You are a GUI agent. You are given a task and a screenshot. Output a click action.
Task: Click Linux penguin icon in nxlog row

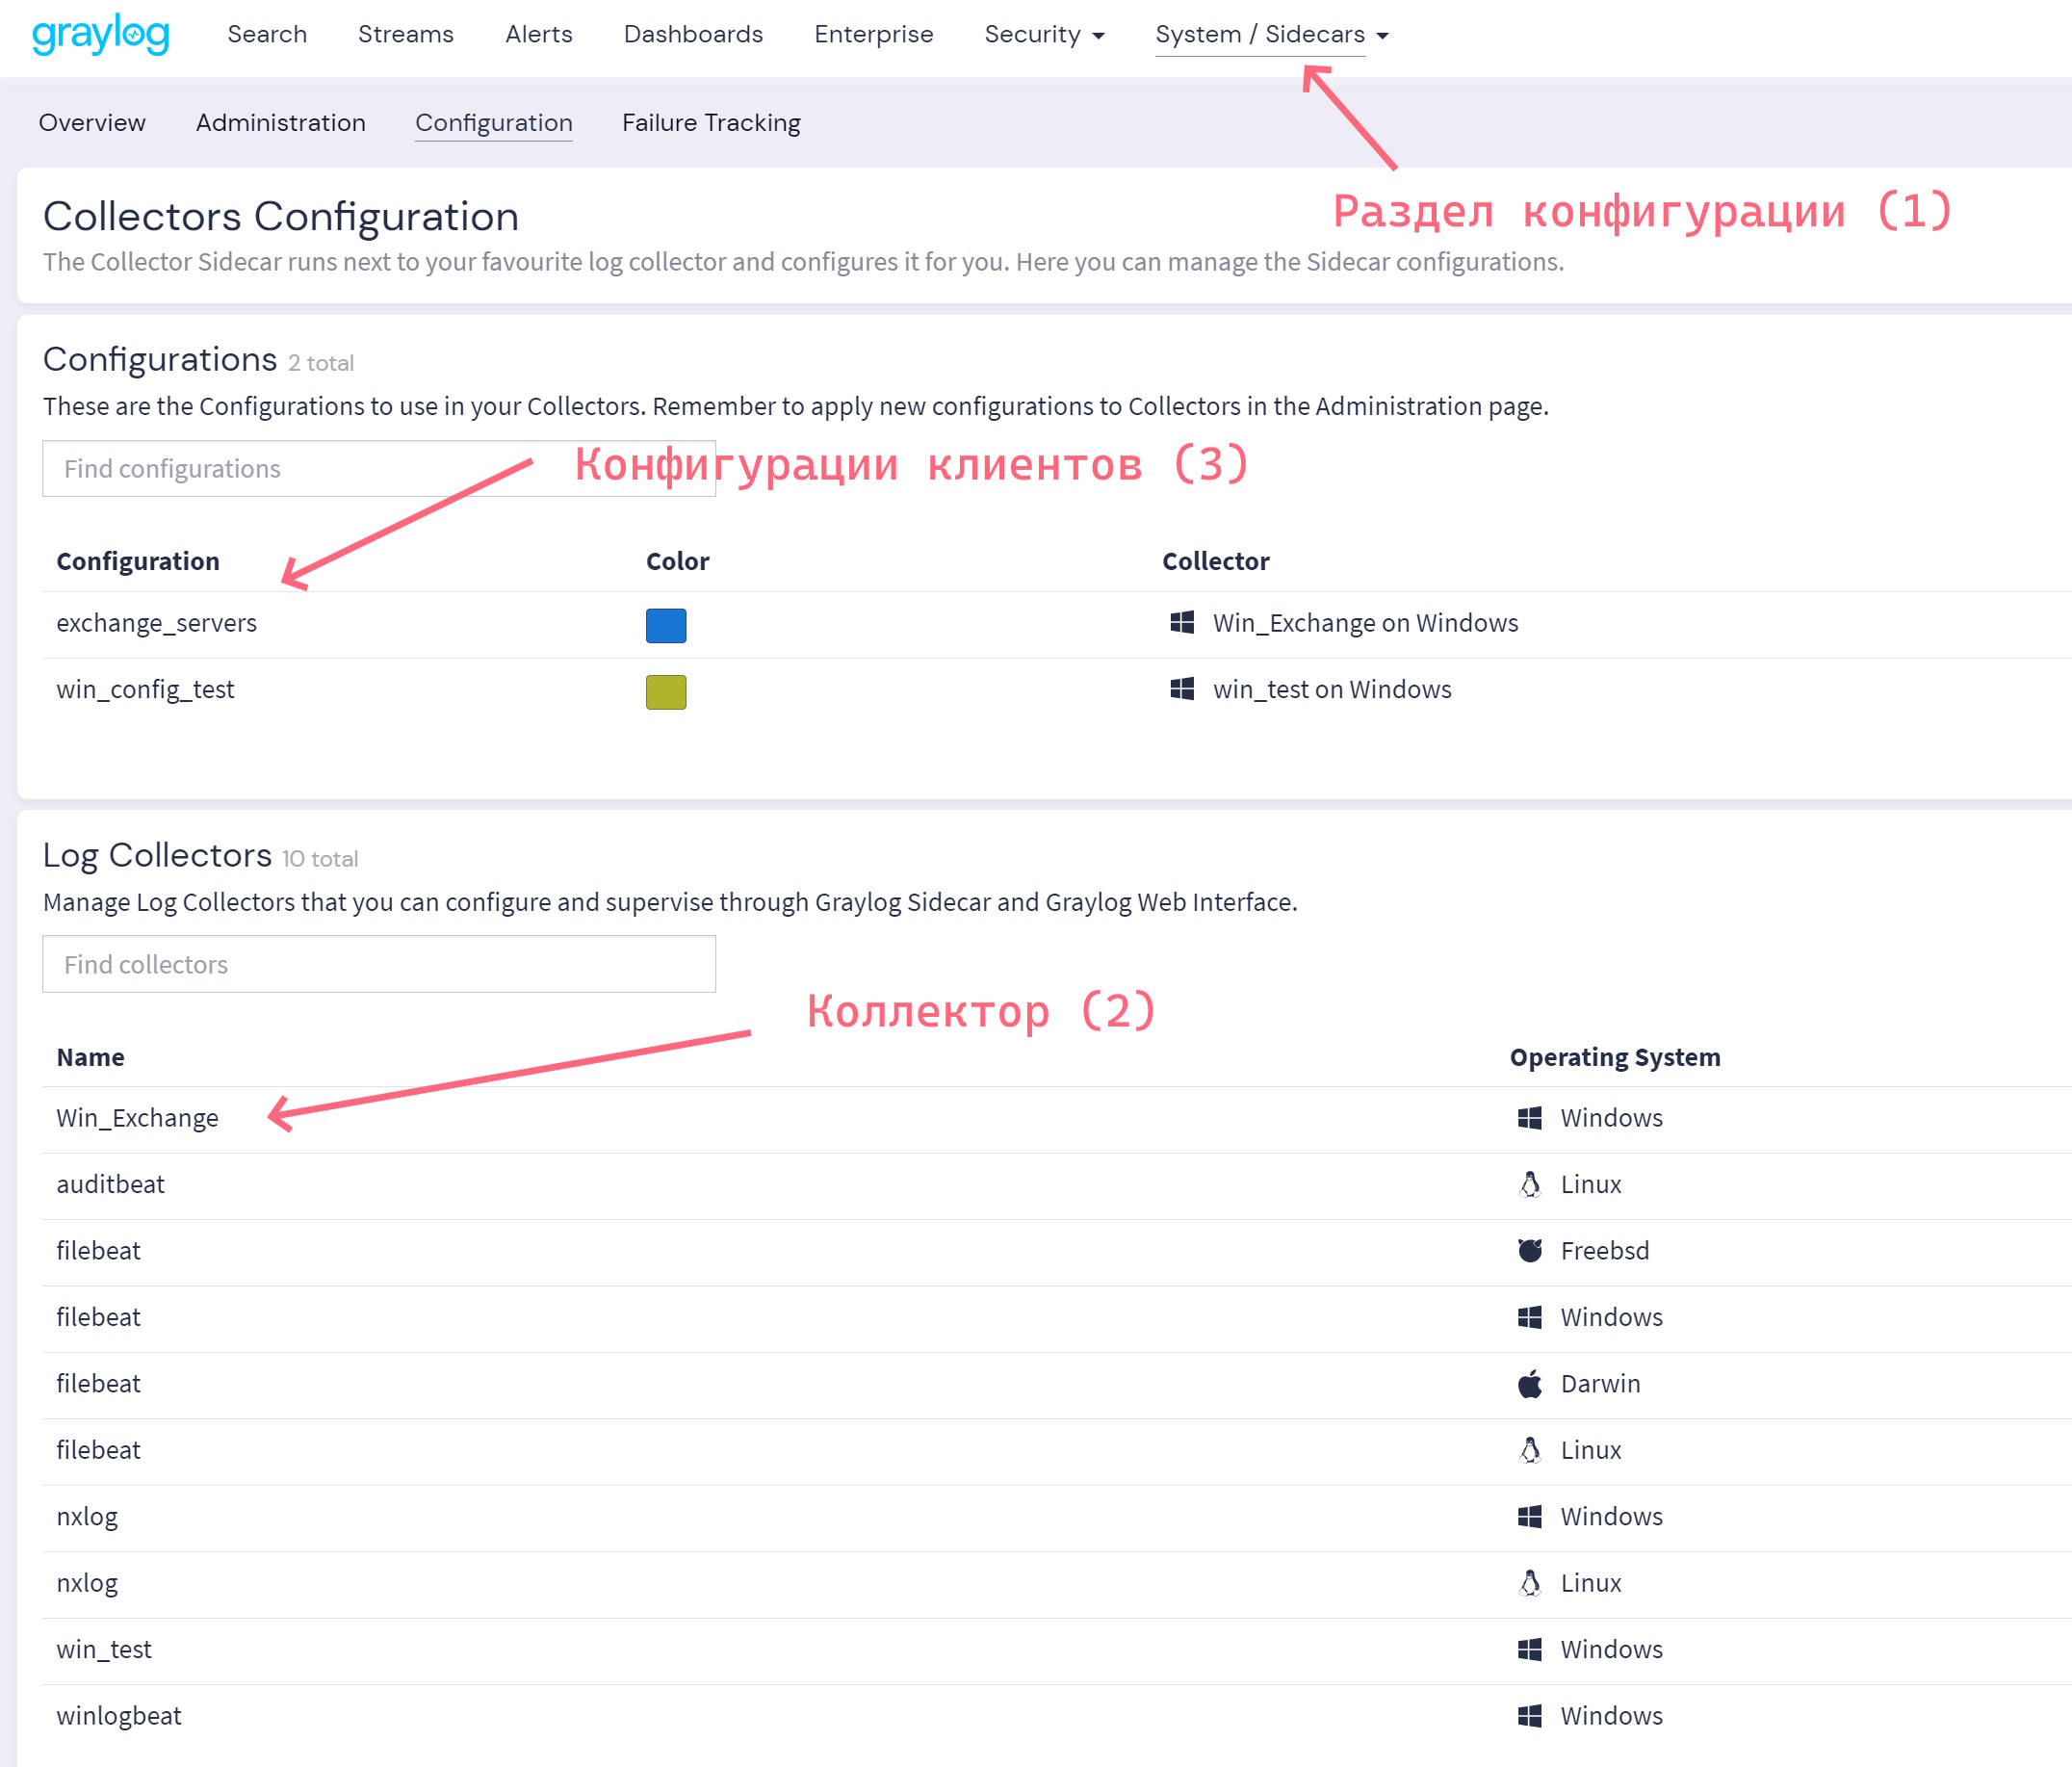[x=1529, y=1583]
